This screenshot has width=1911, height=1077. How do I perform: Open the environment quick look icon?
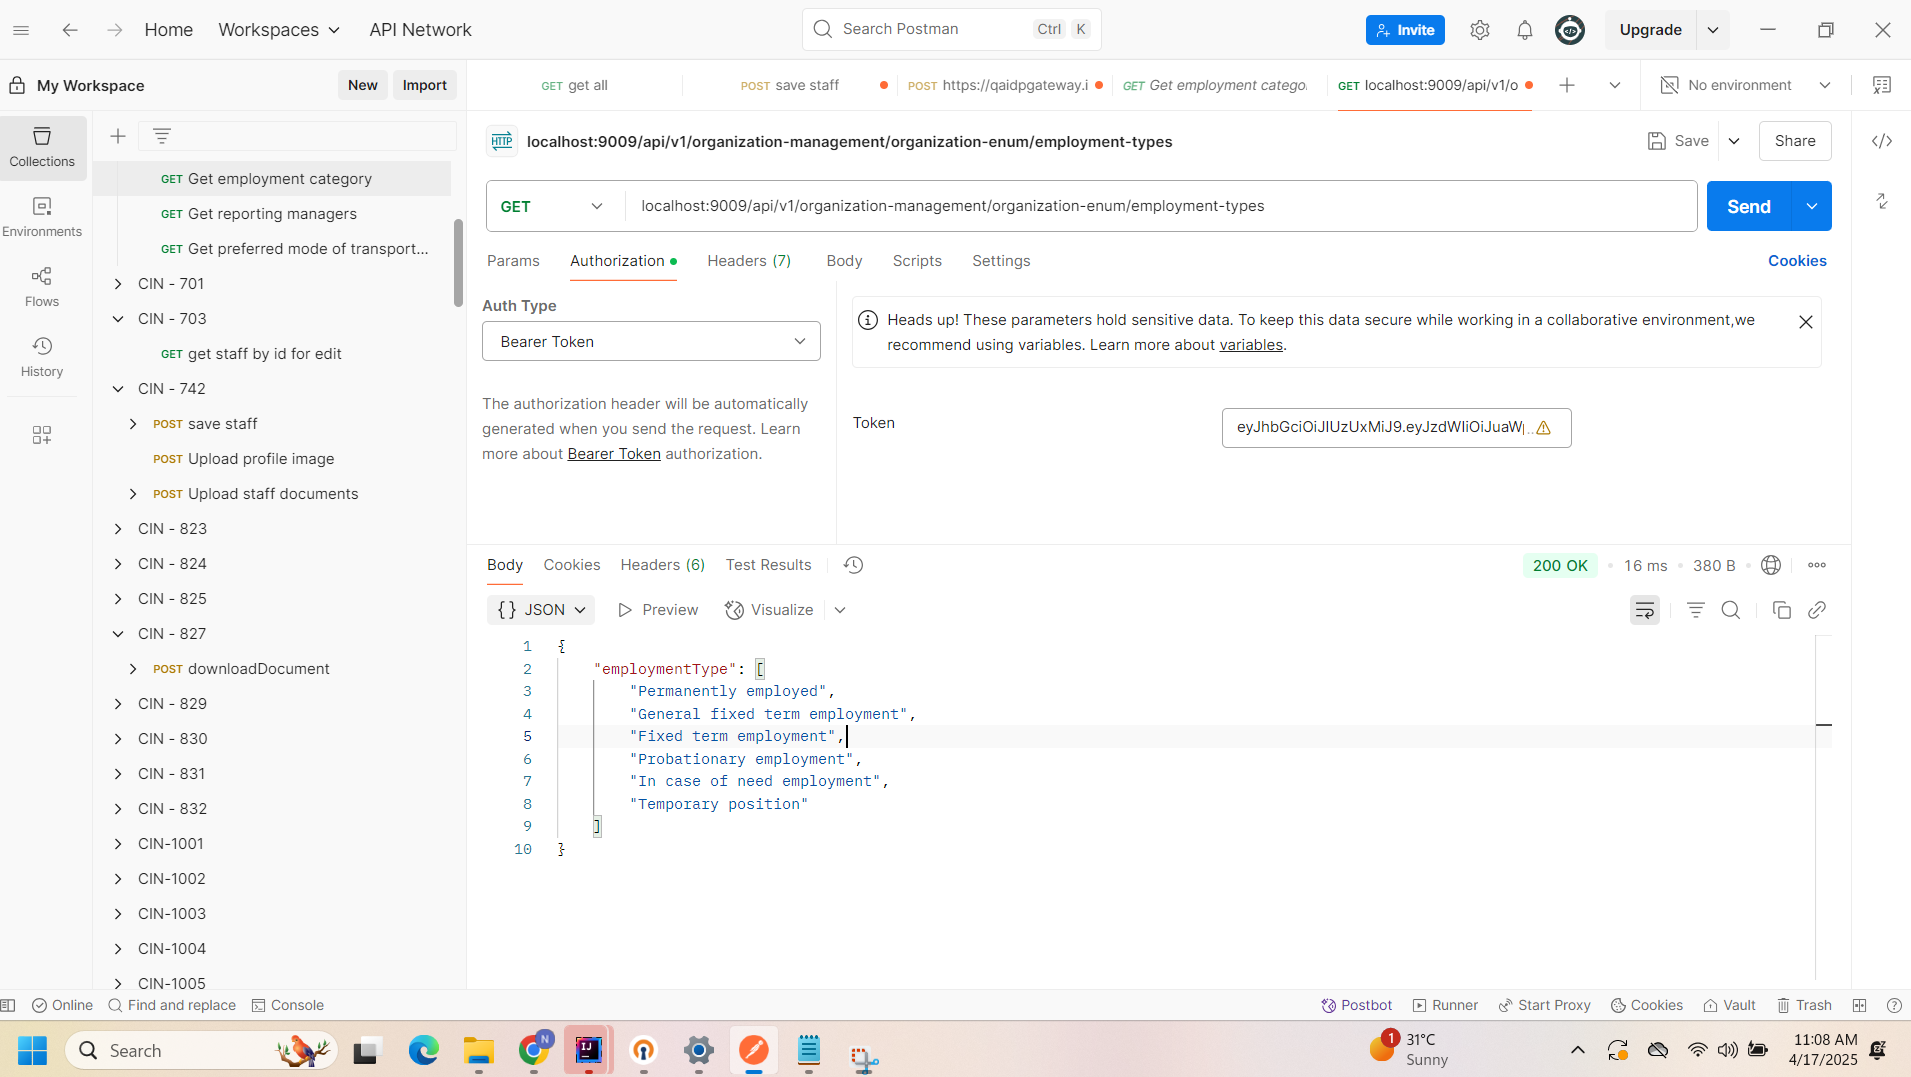pyautogui.click(x=1882, y=85)
